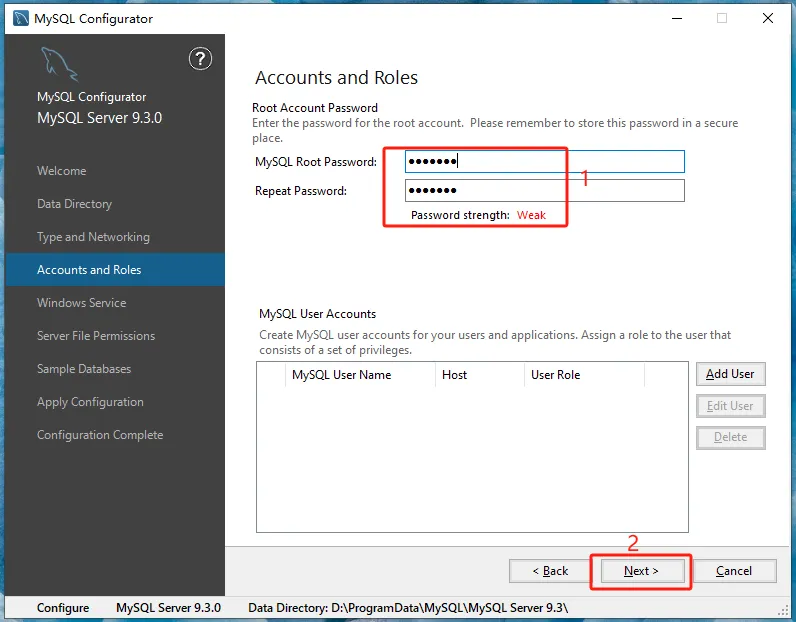Focus the MySQL Root Password field

(x=545, y=161)
